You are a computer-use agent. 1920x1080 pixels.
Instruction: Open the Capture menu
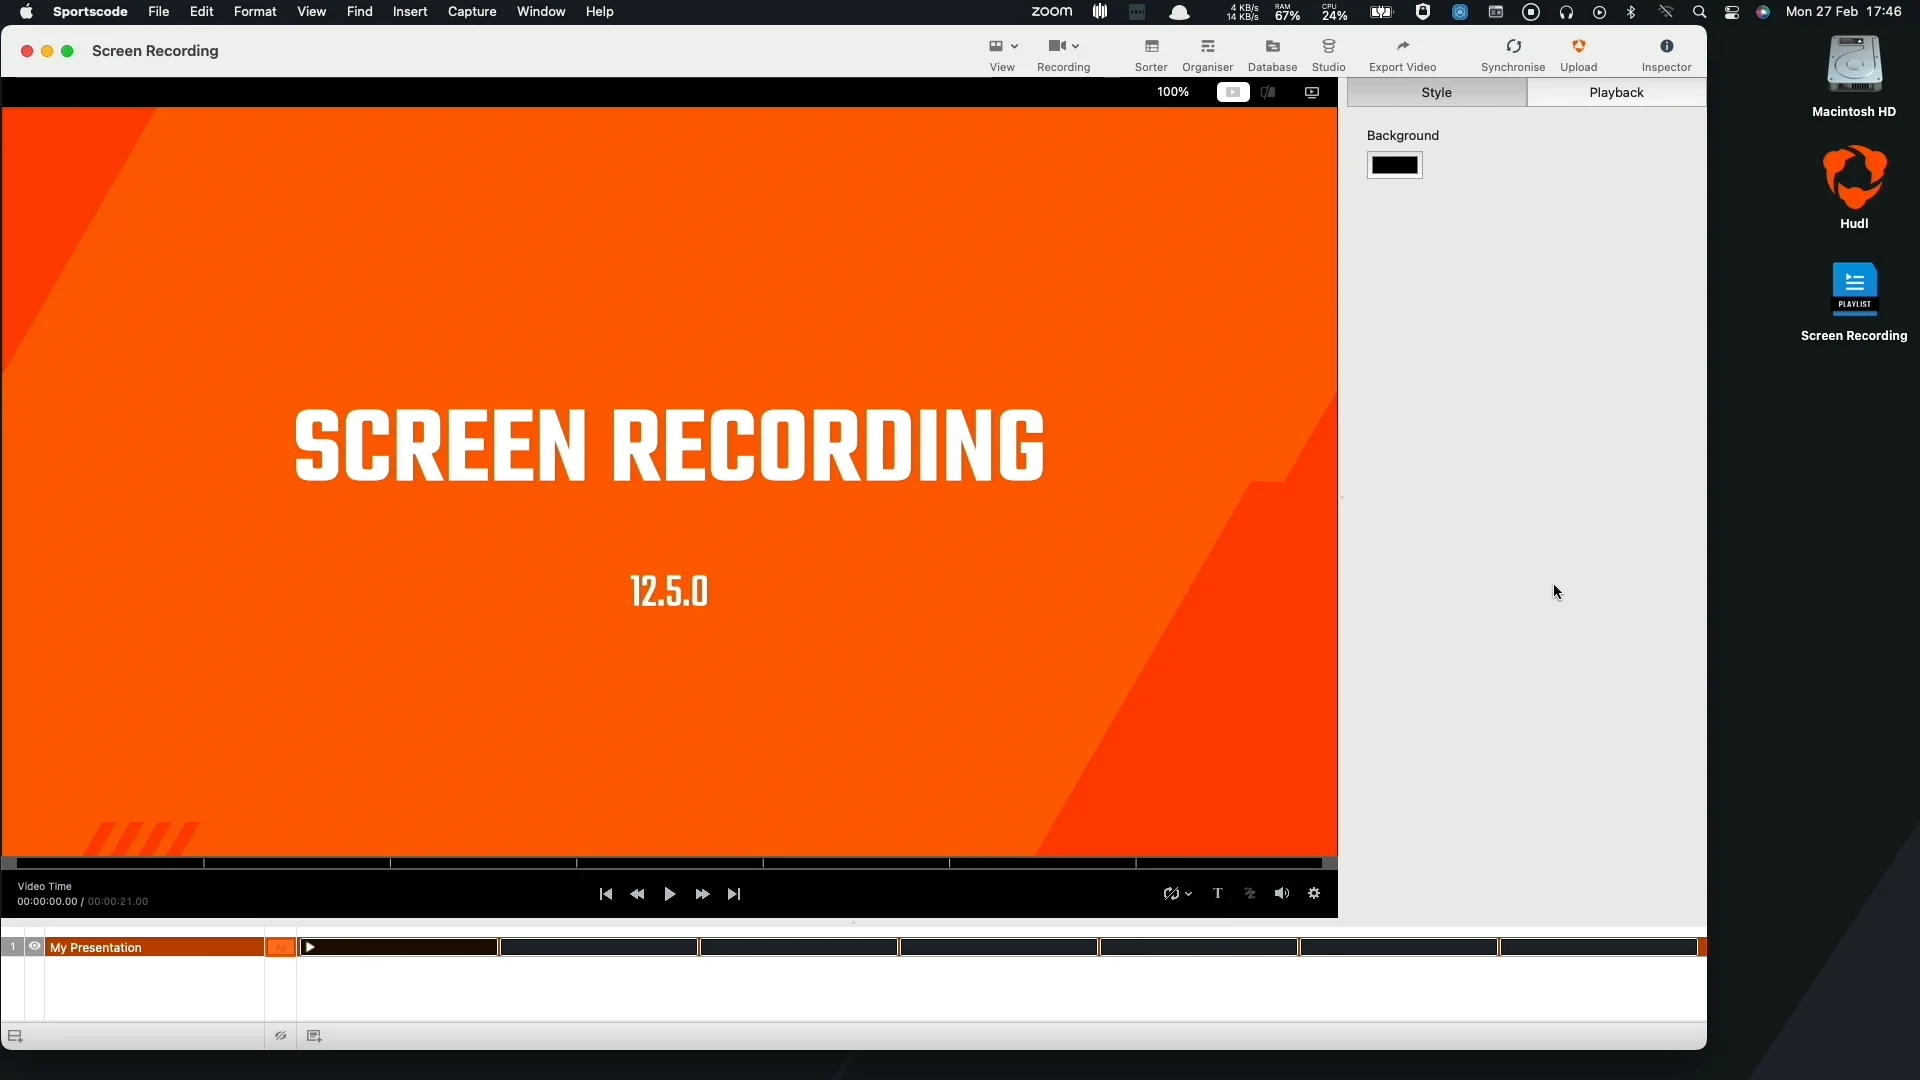click(472, 12)
